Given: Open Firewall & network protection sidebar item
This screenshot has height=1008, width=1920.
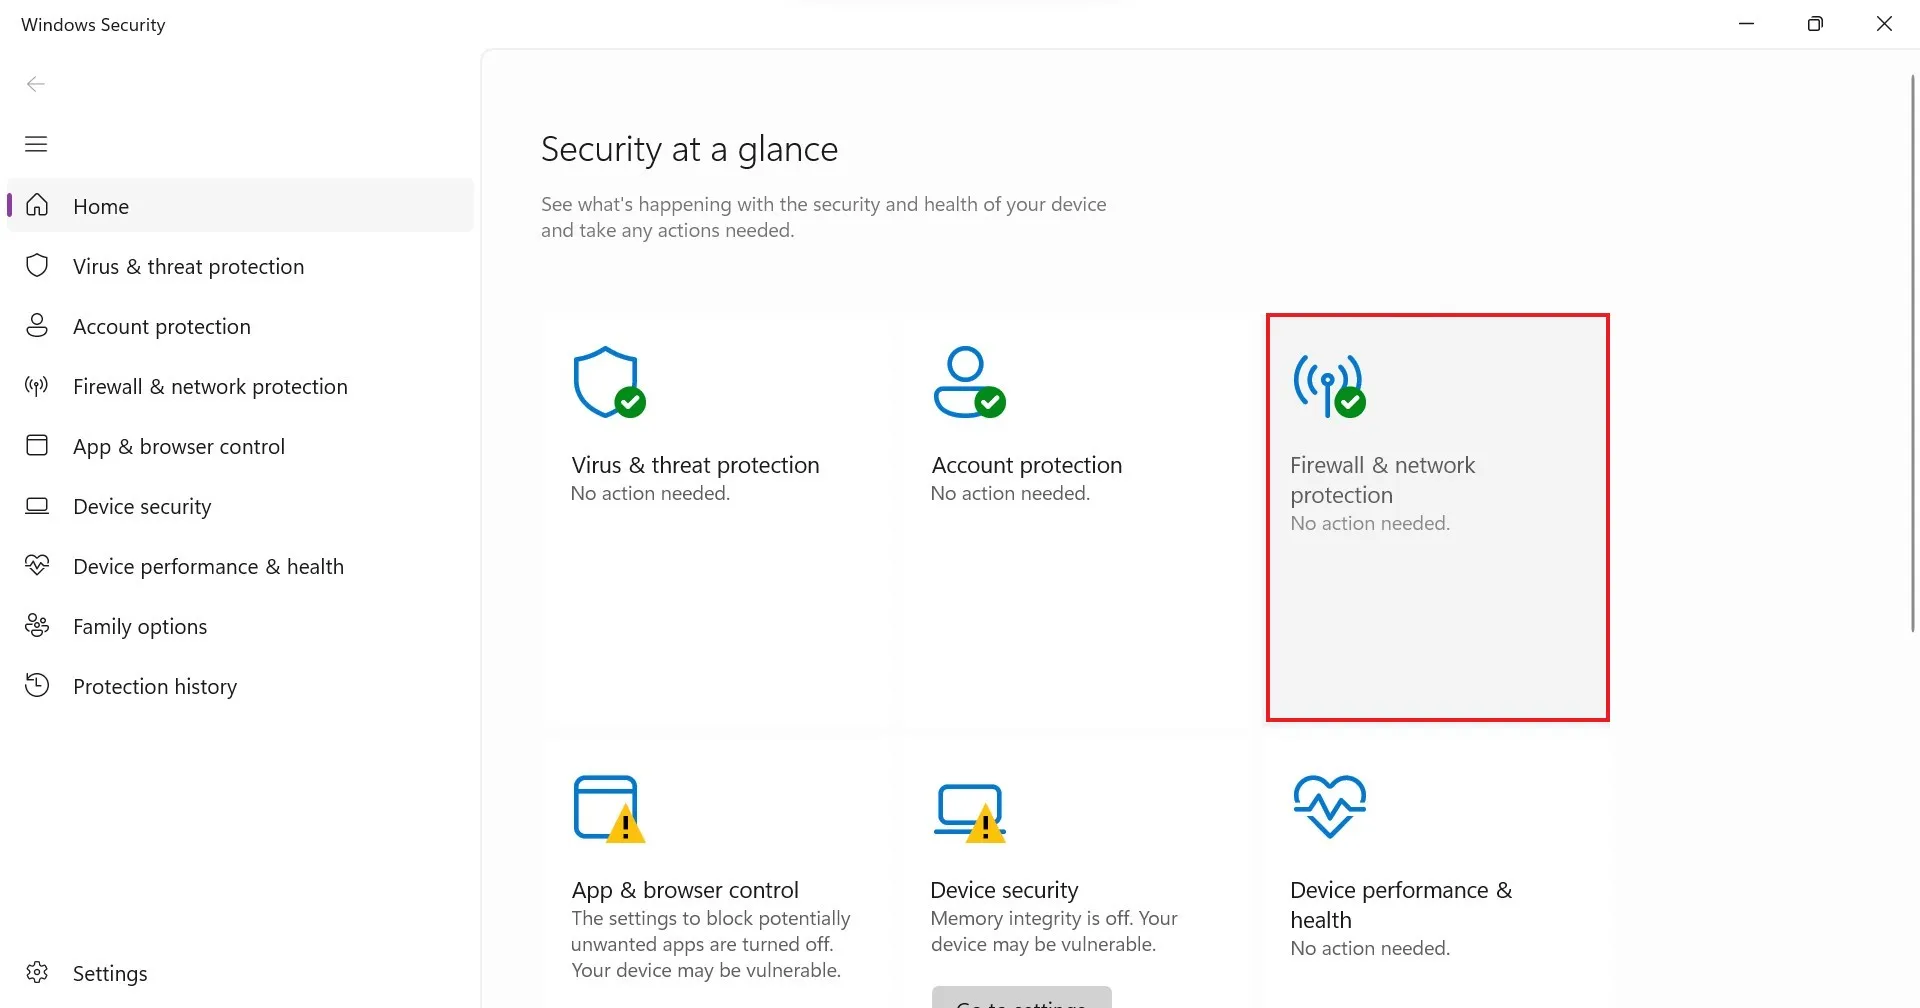Looking at the screenshot, I should coord(210,387).
